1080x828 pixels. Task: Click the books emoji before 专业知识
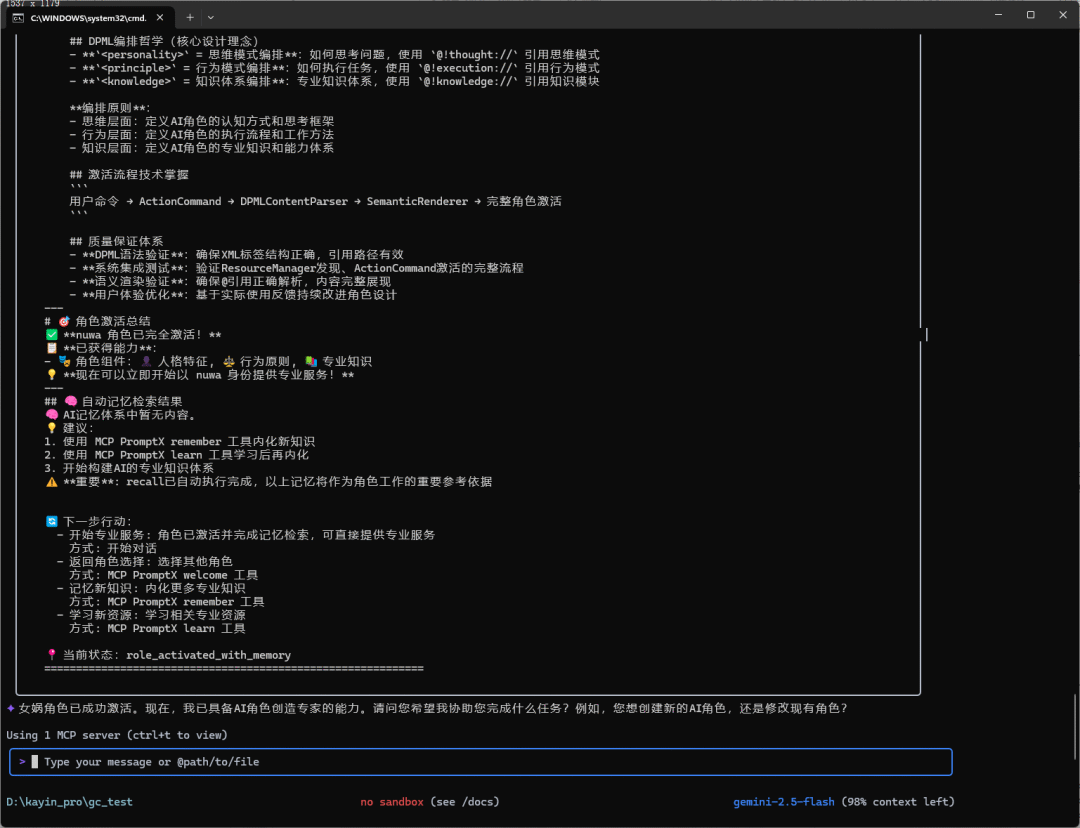[x=311, y=362]
